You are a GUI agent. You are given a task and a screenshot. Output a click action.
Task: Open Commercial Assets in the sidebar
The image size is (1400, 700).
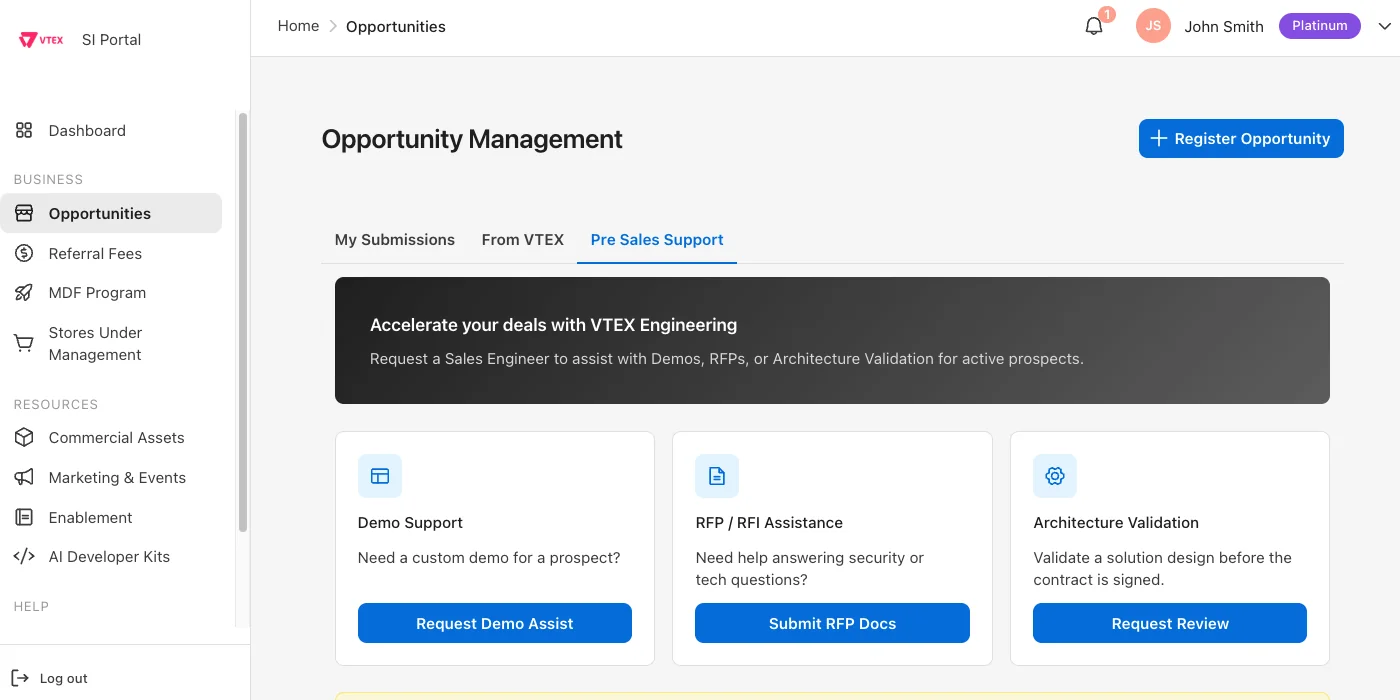click(111, 437)
